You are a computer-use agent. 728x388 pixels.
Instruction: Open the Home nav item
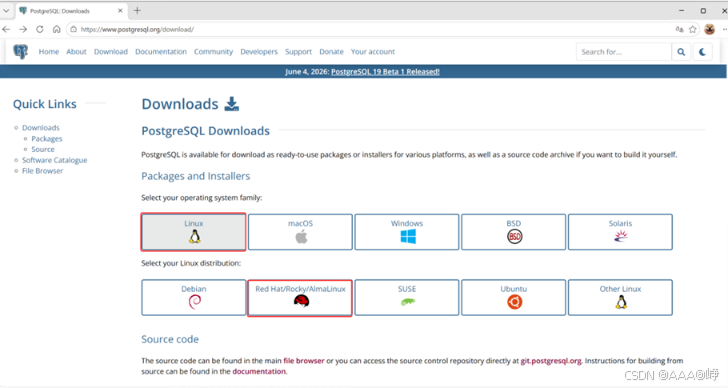[x=49, y=52]
